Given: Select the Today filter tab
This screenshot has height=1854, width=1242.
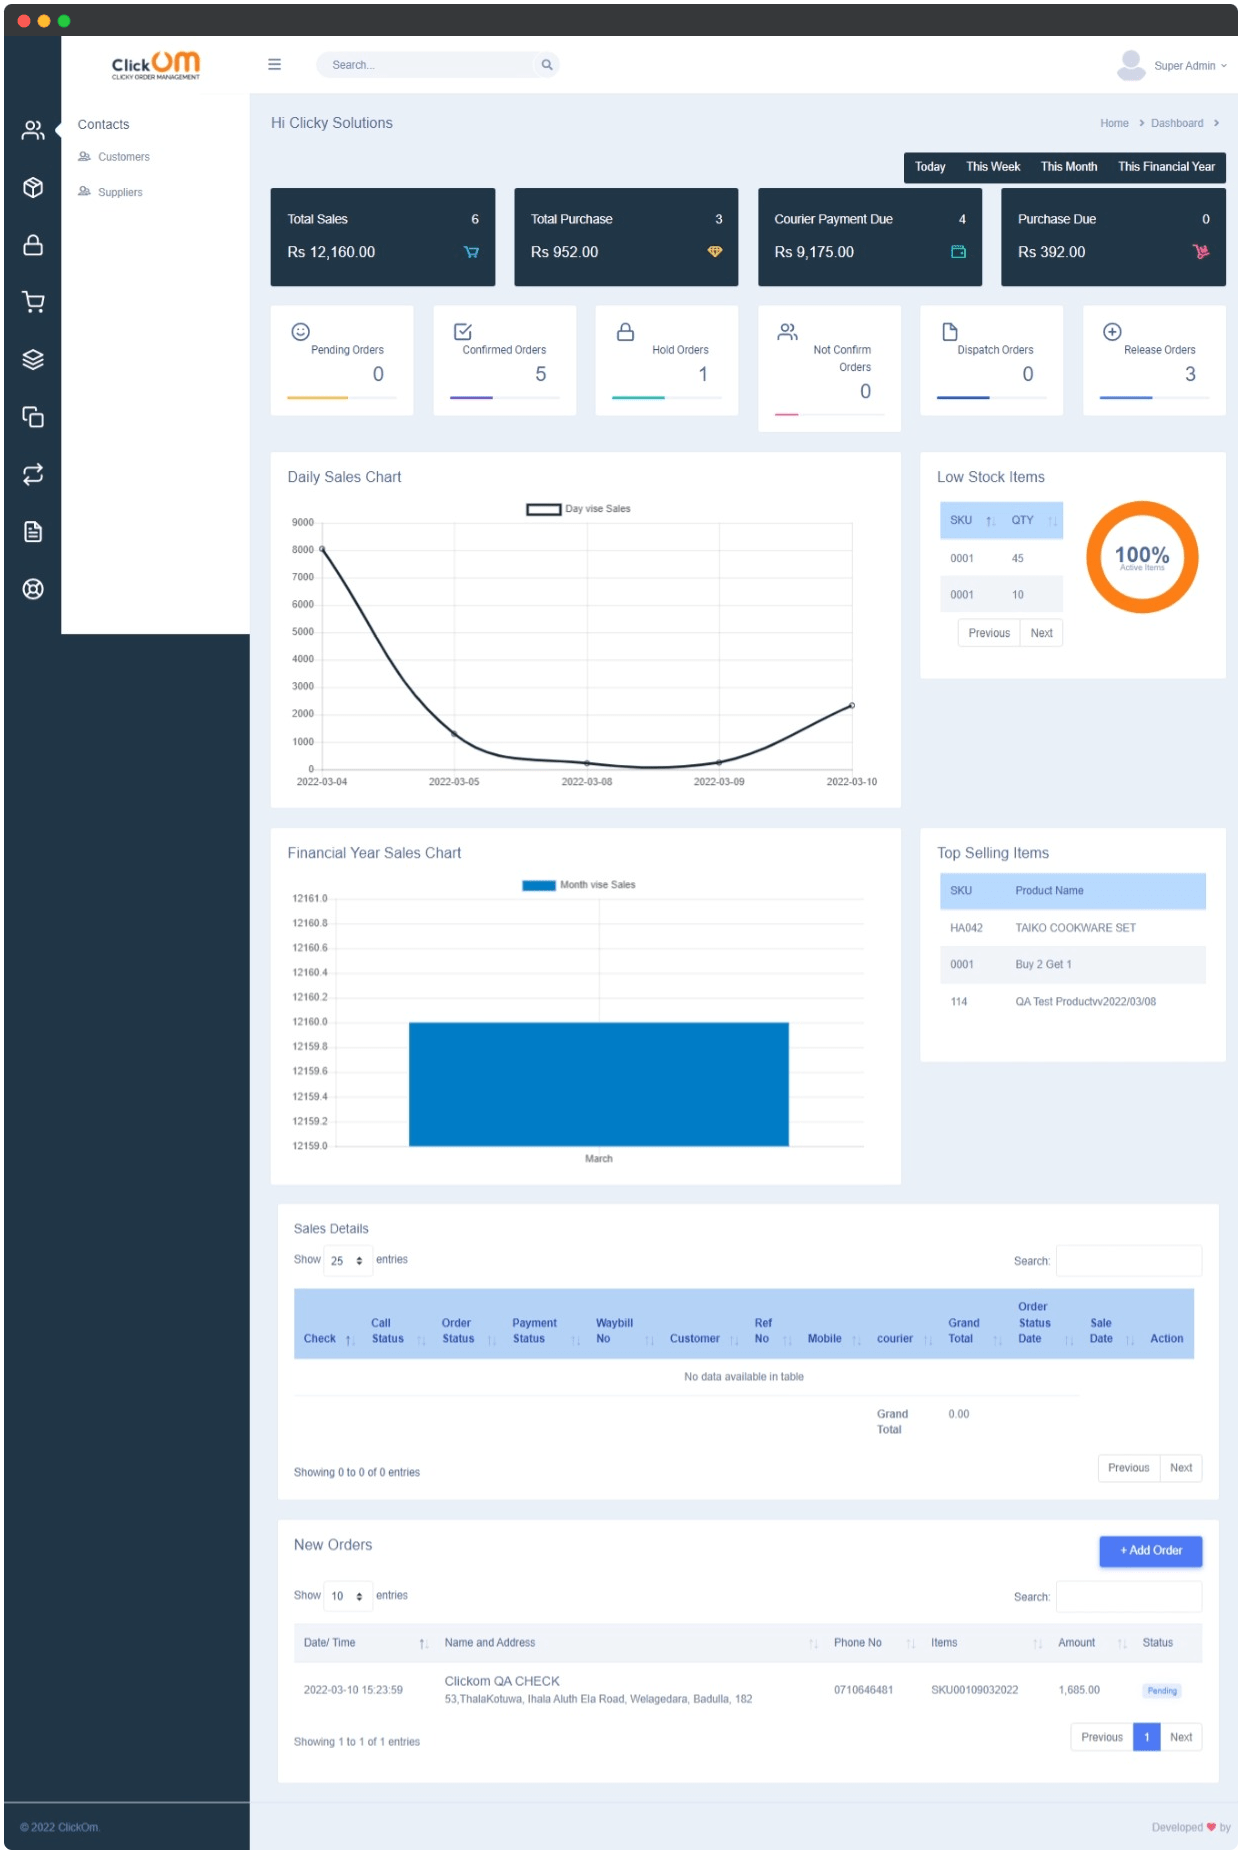Looking at the screenshot, I should pyautogui.click(x=930, y=167).
